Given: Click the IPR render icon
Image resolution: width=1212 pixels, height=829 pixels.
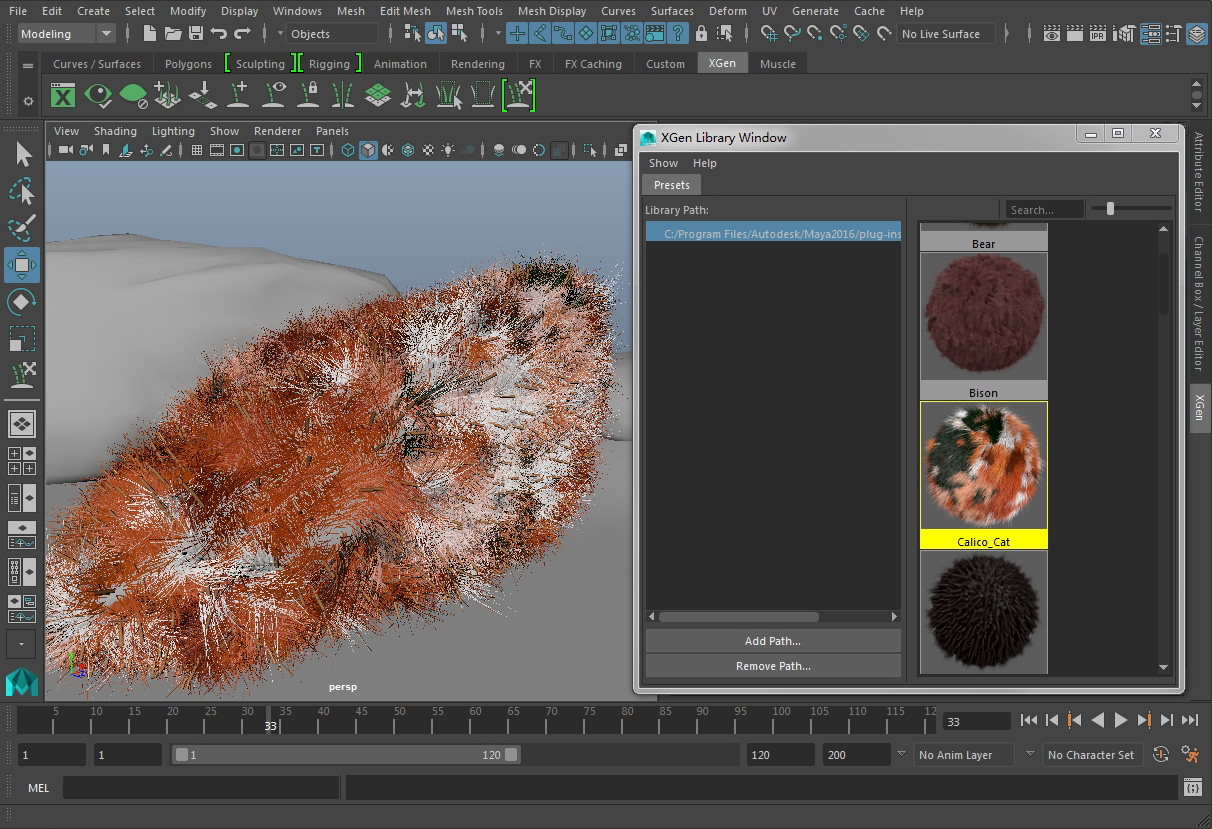Looking at the screenshot, I should click(1097, 34).
